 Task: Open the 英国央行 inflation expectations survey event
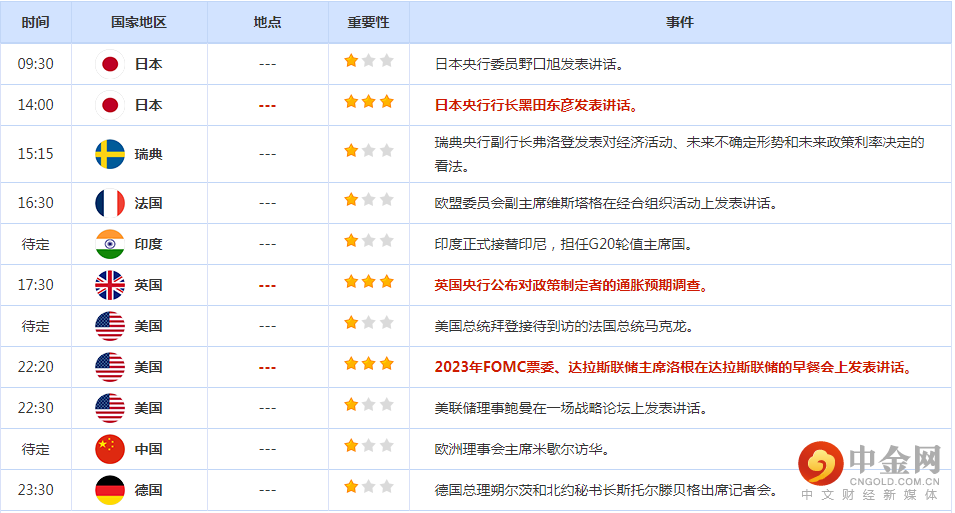[x=571, y=285]
